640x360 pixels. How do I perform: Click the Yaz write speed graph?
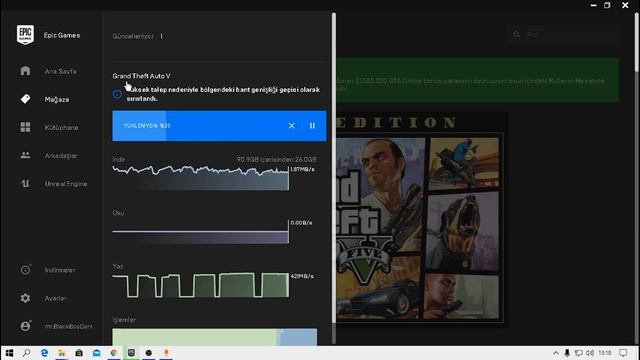pos(200,285)
